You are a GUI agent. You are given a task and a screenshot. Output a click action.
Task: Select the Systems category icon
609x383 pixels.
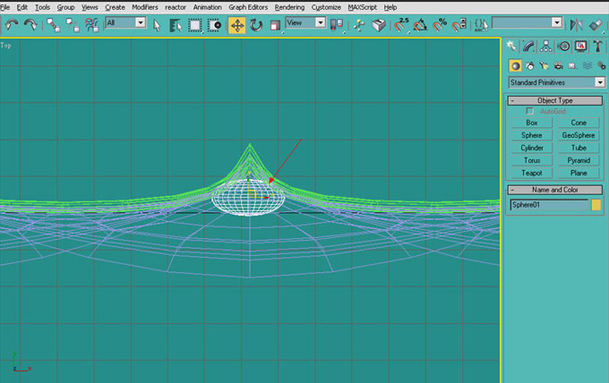point(601,66)
